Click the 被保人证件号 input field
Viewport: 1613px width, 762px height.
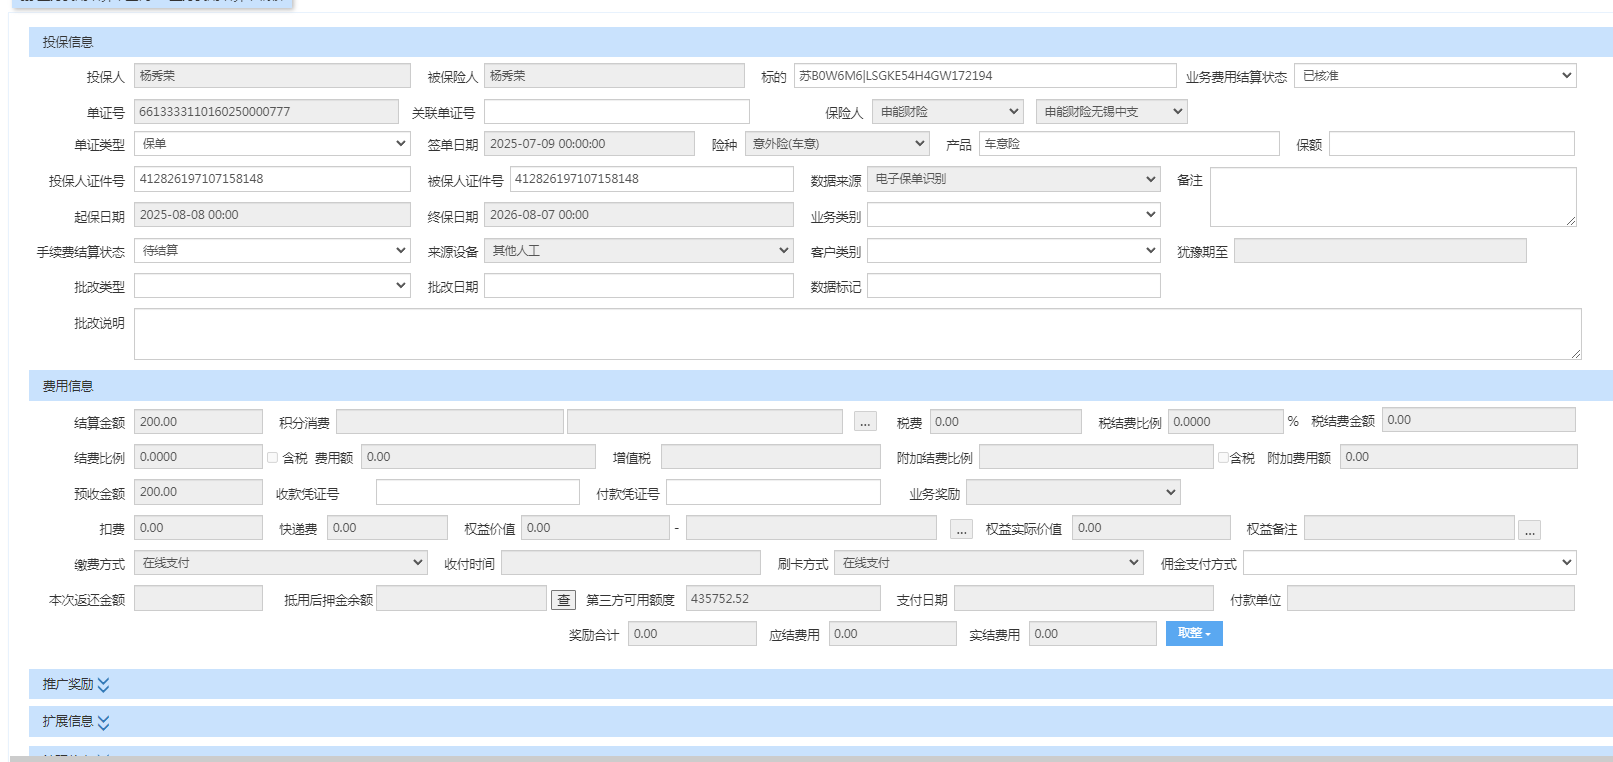point(652,179)
